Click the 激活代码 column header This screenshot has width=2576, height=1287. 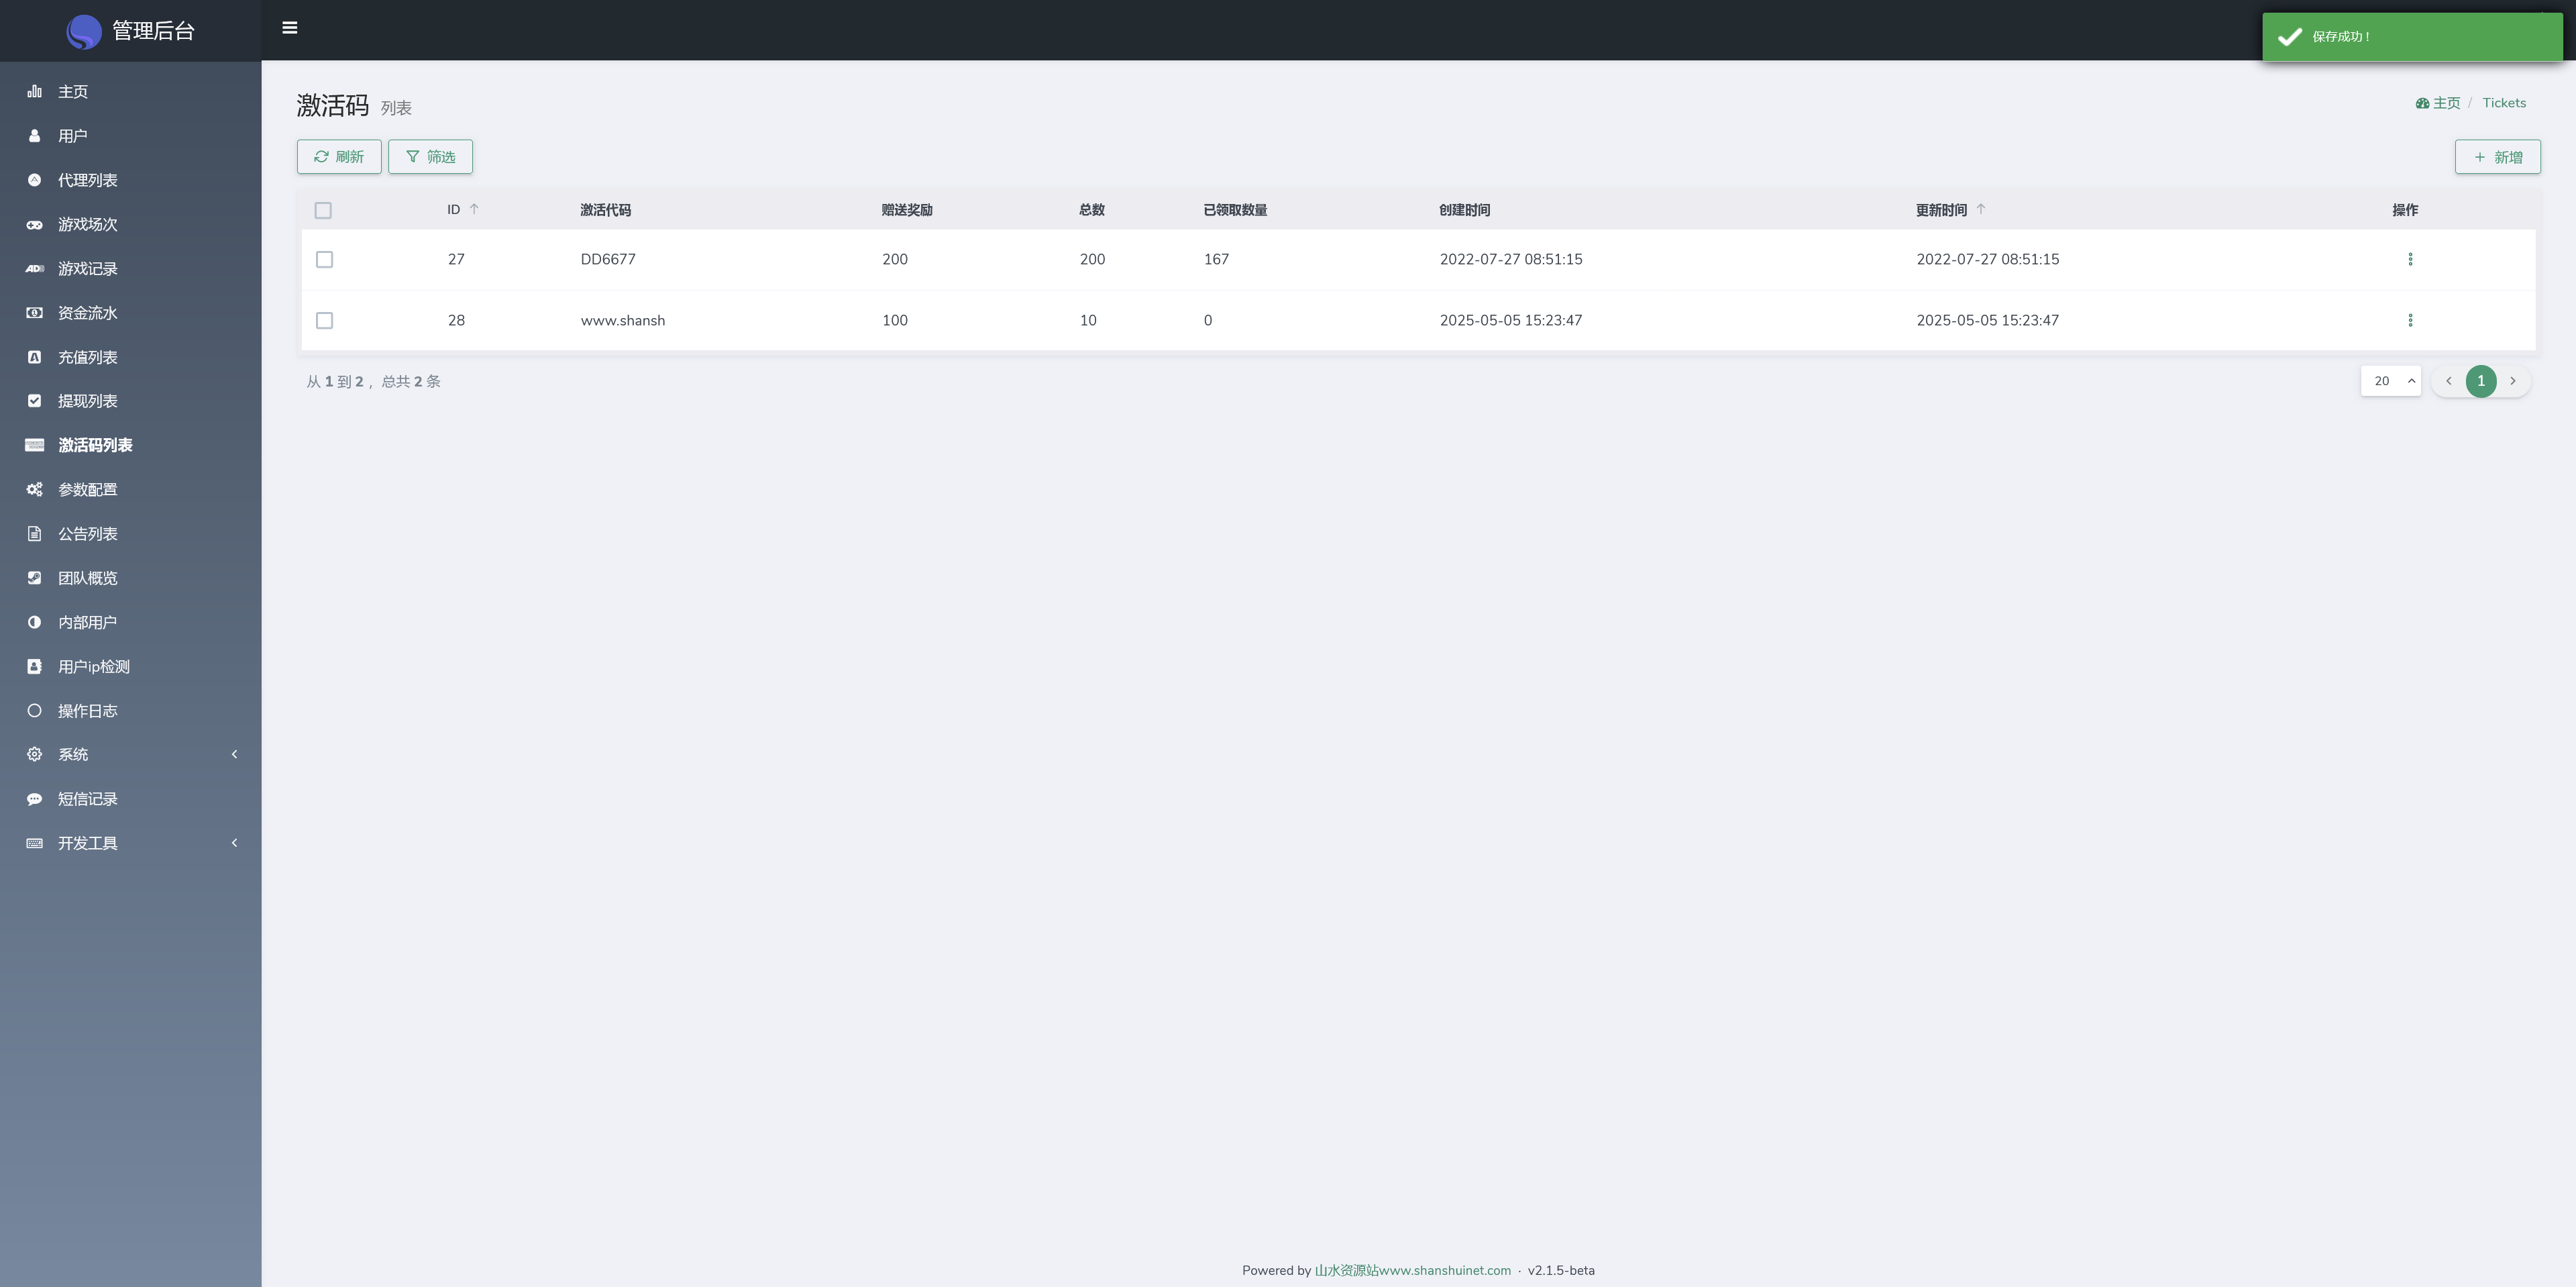click(605, 210)
